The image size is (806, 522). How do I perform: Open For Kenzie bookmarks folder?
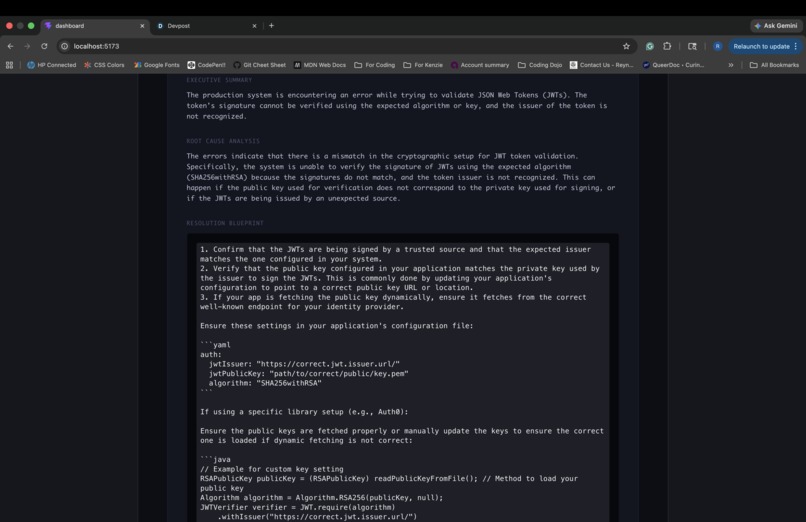point(423,65)
